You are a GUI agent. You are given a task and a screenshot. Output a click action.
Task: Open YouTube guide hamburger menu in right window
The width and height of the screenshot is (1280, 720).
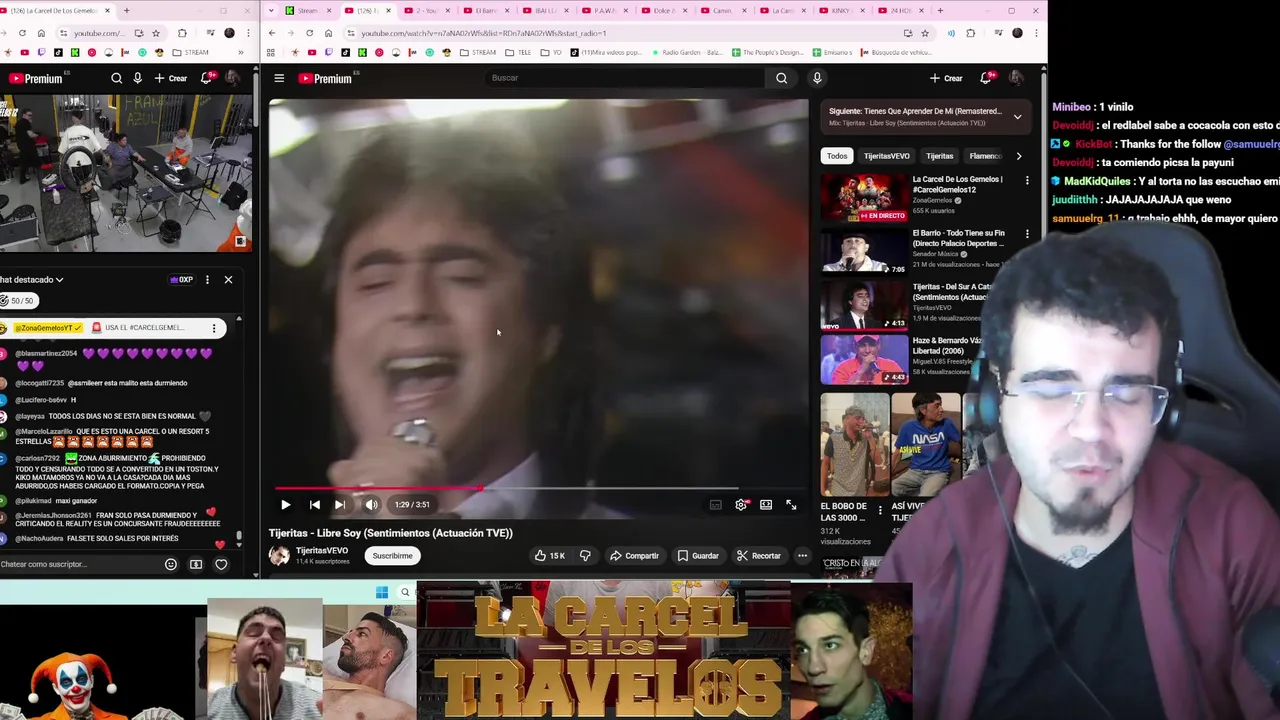[x=279, y=78]
